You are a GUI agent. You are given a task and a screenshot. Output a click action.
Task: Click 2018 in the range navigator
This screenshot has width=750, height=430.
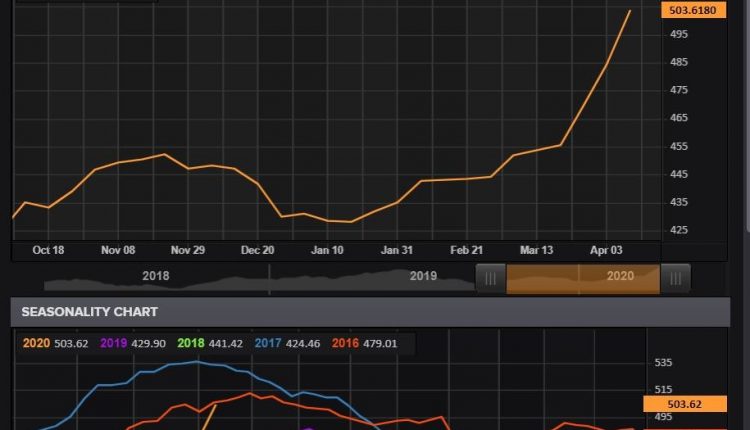(x=155, y=276)
